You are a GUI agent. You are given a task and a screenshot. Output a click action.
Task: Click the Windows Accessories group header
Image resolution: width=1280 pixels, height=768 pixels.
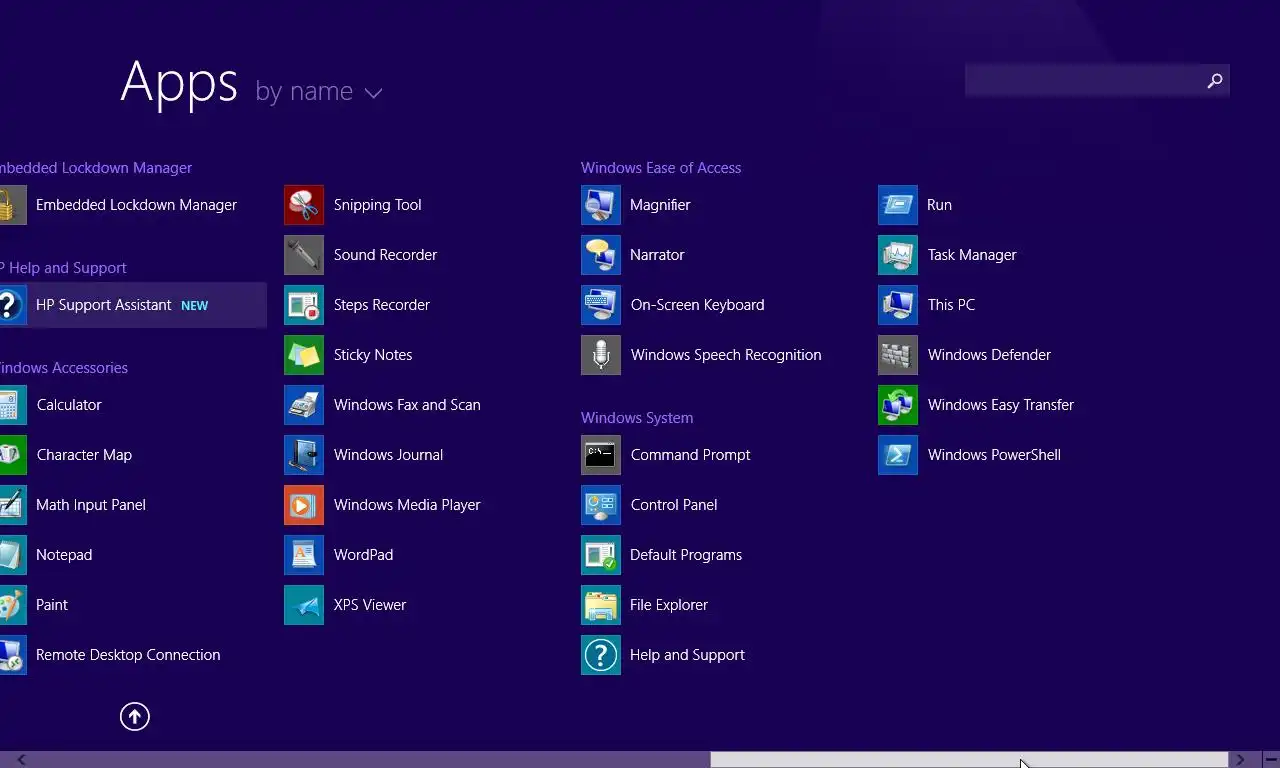click(64, 368)
